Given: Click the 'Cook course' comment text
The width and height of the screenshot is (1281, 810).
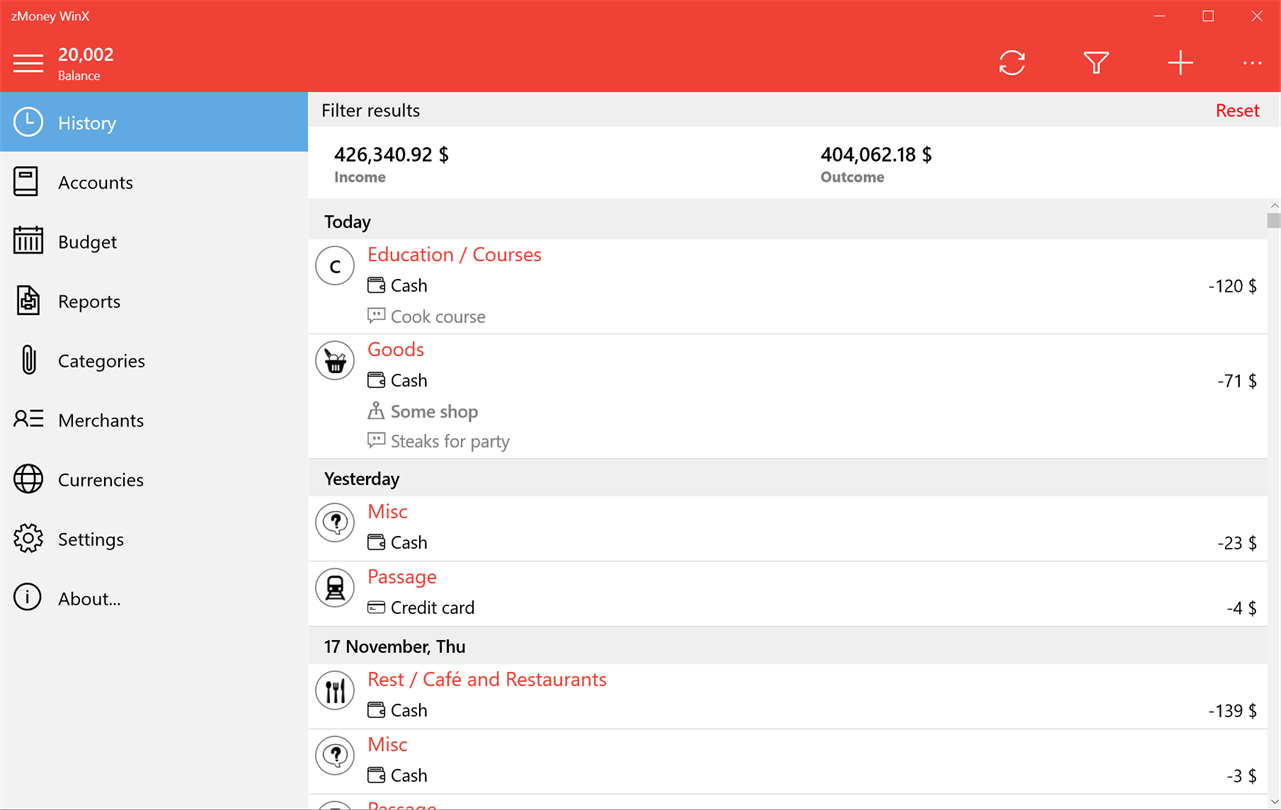Looking at the screenshot, I should tap(438, 317).
